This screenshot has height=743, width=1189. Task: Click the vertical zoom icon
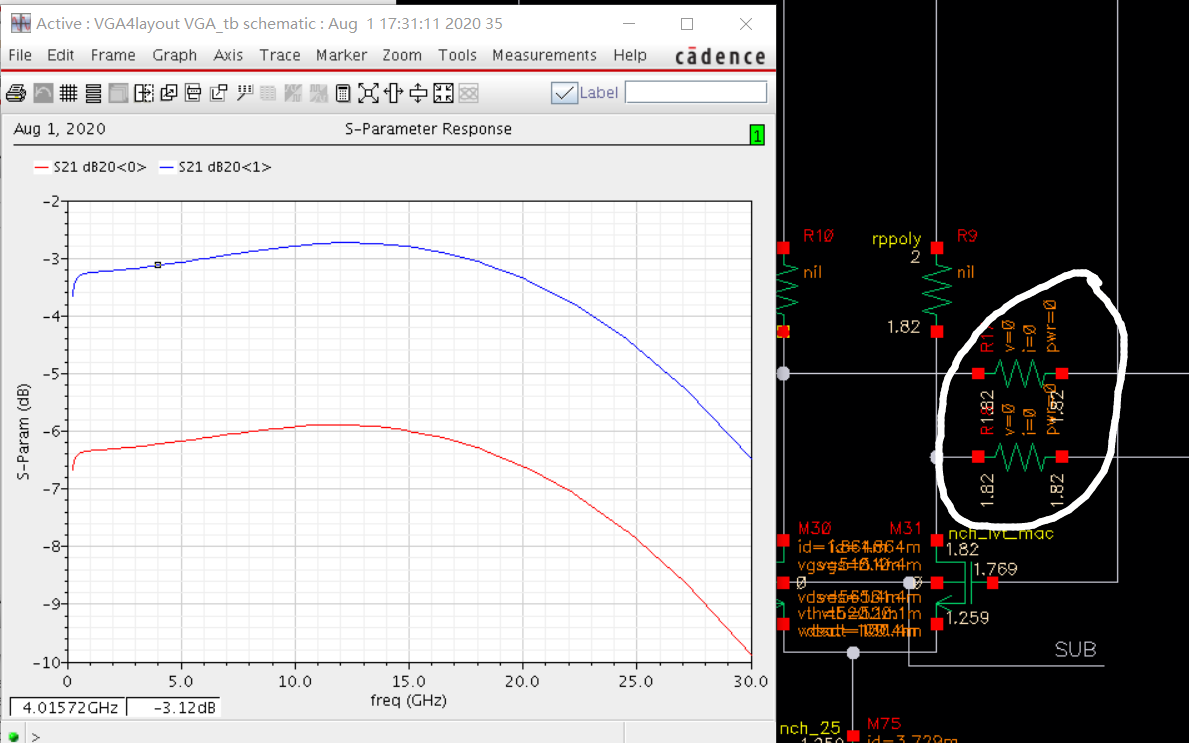(x=419, y=93)
